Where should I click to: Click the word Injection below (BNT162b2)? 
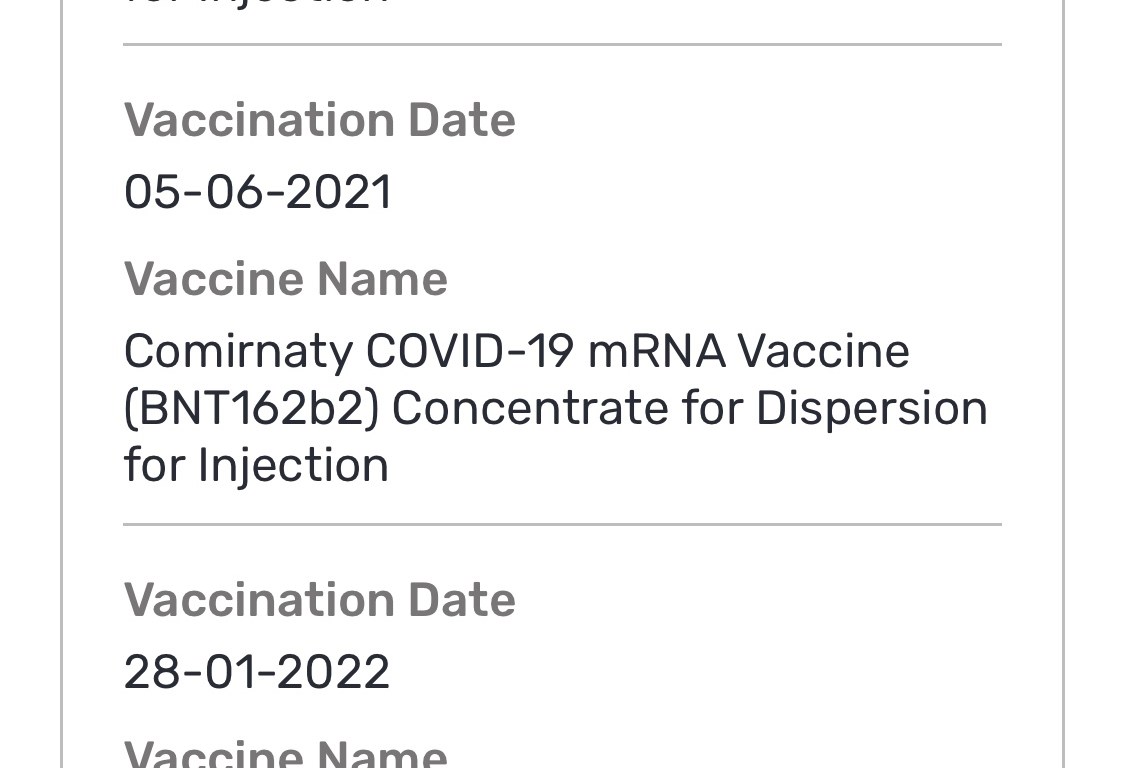tap(293, 466)
